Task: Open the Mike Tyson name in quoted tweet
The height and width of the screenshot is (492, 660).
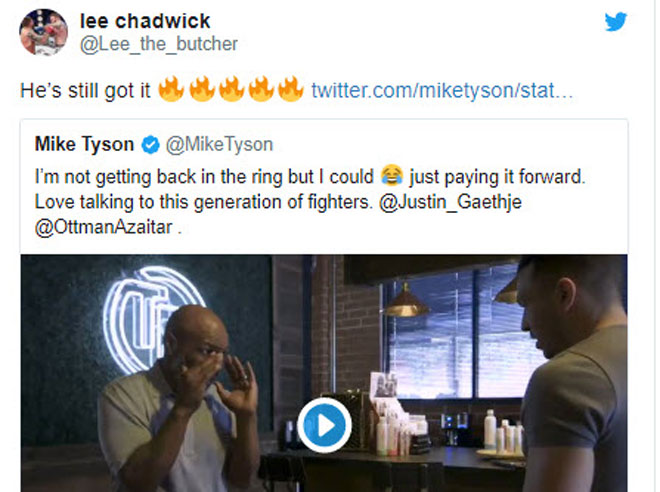Action: pos(84,144)
